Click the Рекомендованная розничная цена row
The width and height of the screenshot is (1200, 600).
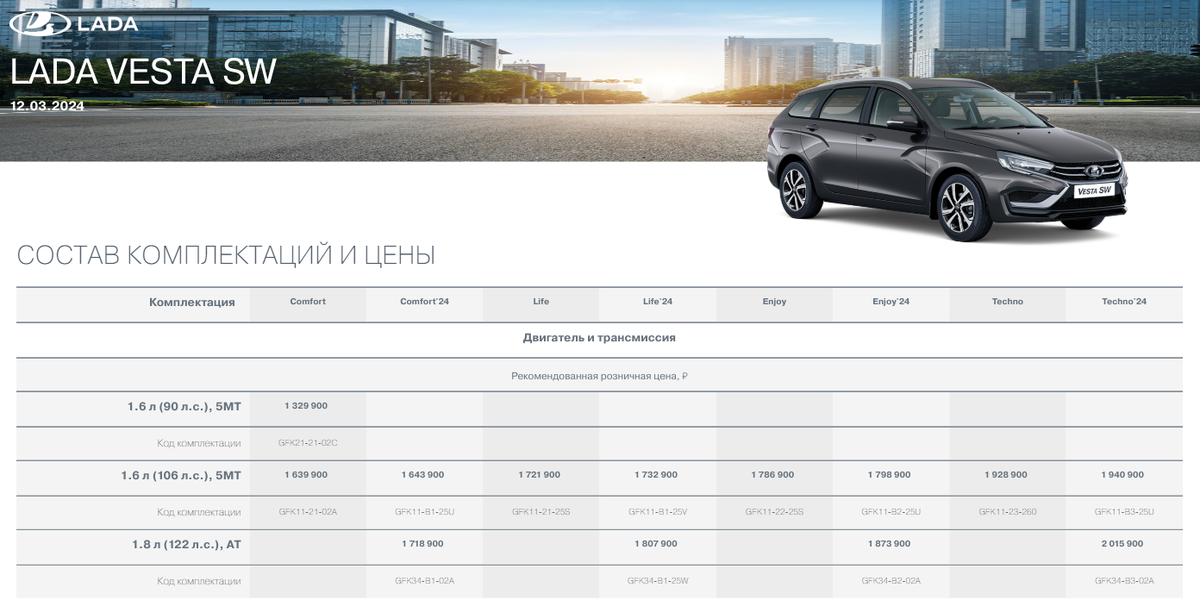(599, 376)
